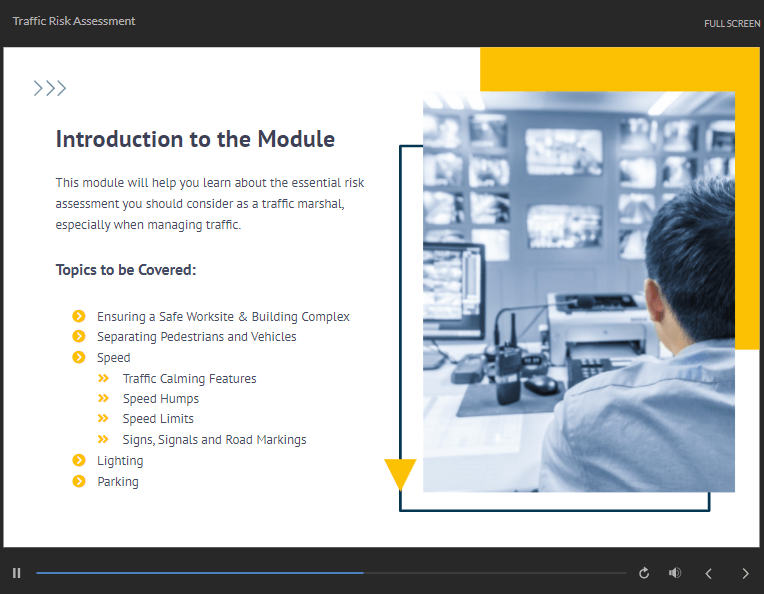Click double-arrow icon beside Speed Humps
Viewport: 764px width, 594px height.
pyautogui.click(x=103, y=399)
